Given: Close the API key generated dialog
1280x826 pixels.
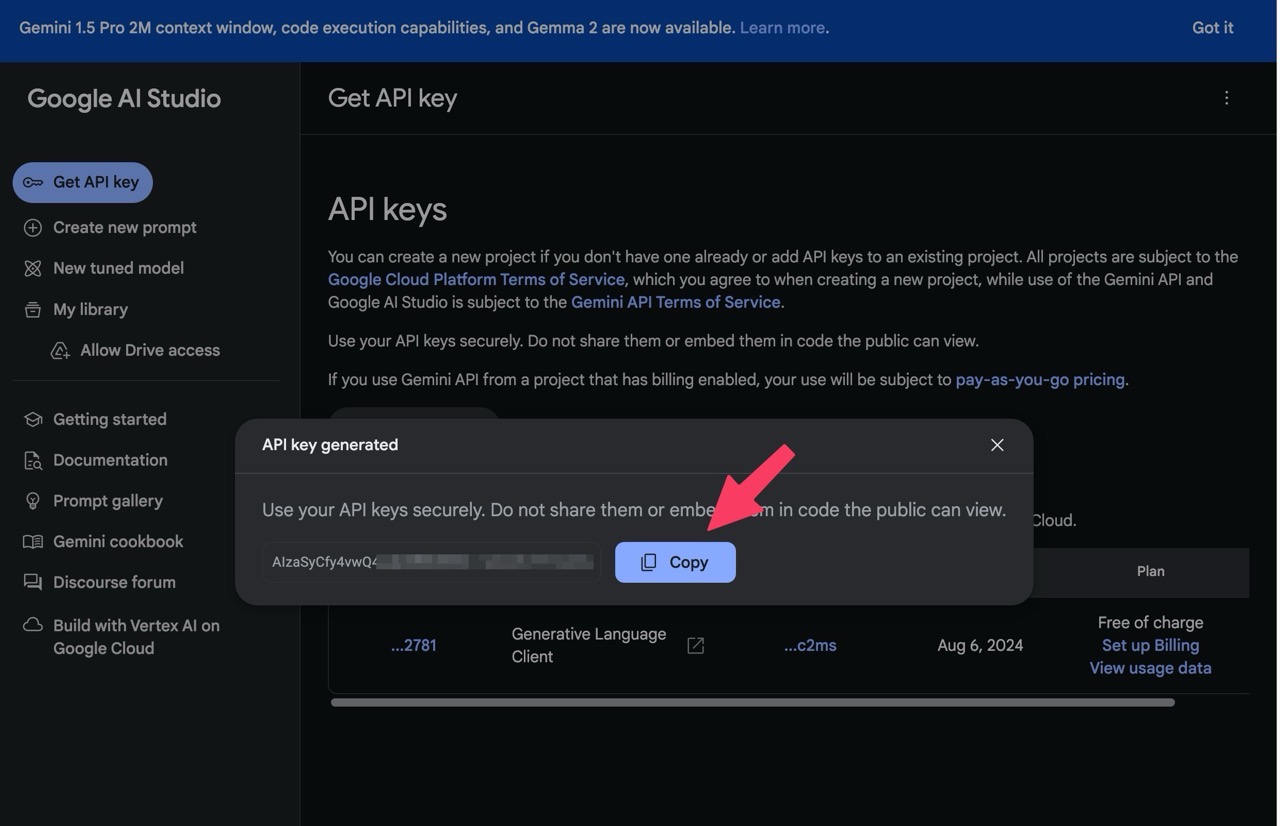Looking at the screenshot, I should coord(997,445).
